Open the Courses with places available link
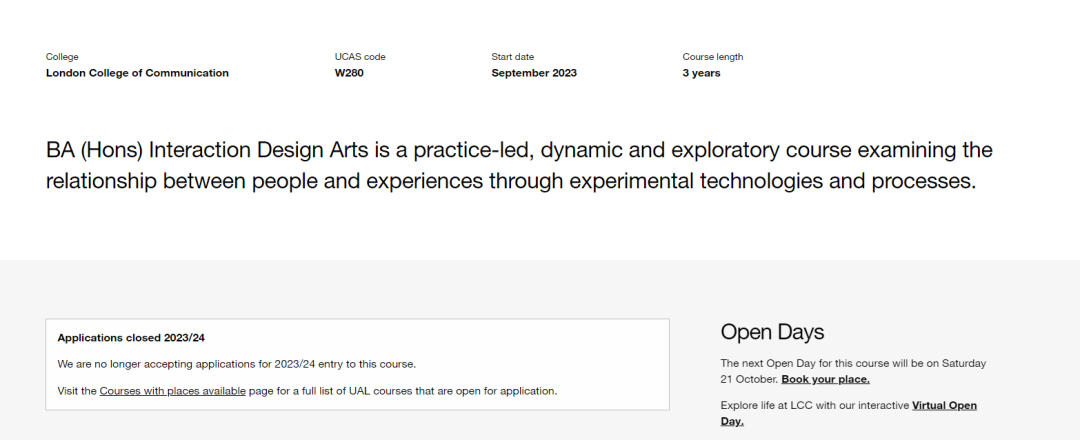1080x440 pixels. pos(172,391)
